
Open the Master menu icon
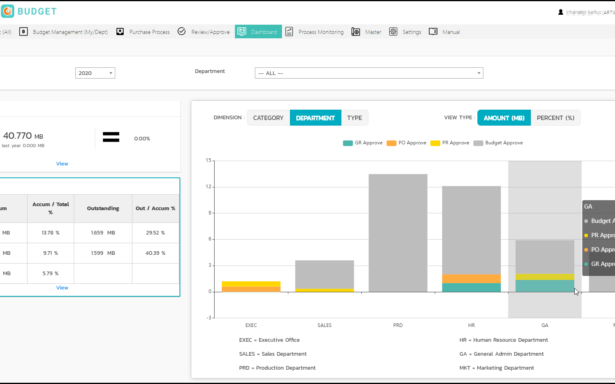(x=355, y=32)
